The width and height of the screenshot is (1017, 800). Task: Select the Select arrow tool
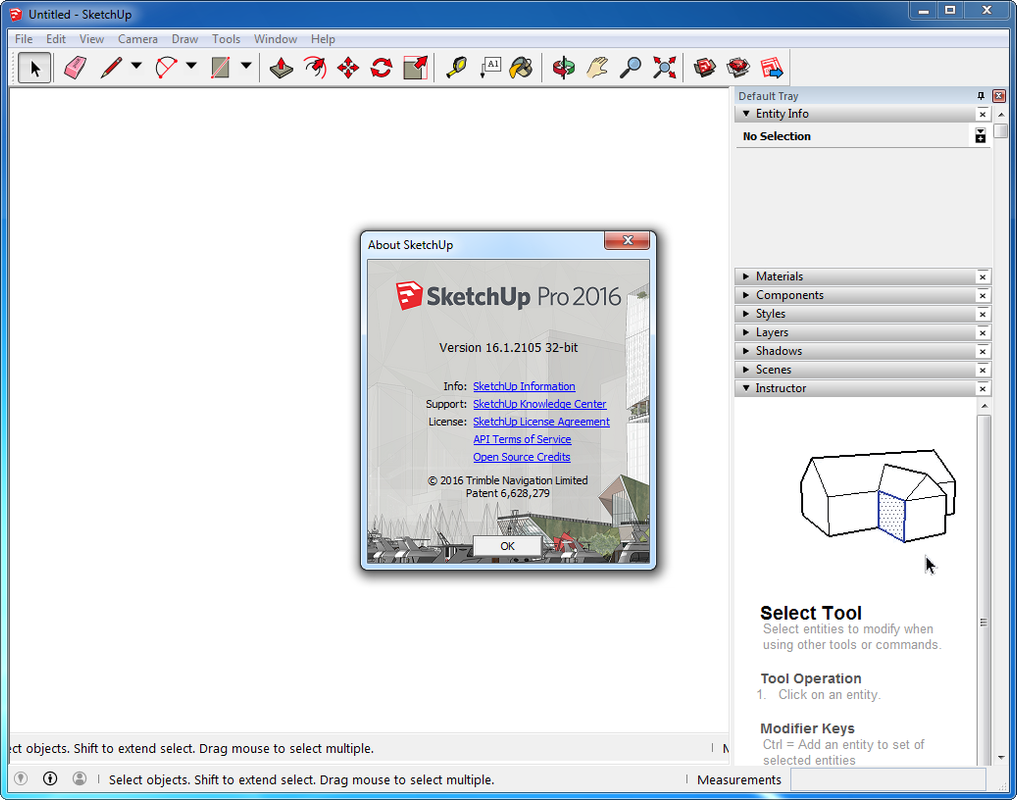(x=34, y=67)
